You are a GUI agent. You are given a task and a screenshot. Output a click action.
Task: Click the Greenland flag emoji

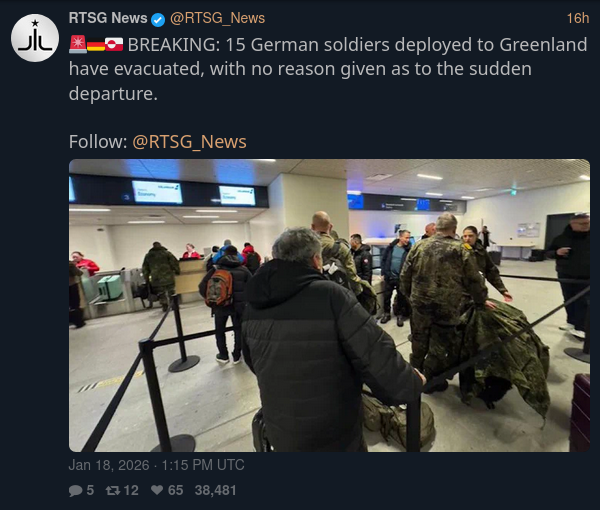(114, 44)
